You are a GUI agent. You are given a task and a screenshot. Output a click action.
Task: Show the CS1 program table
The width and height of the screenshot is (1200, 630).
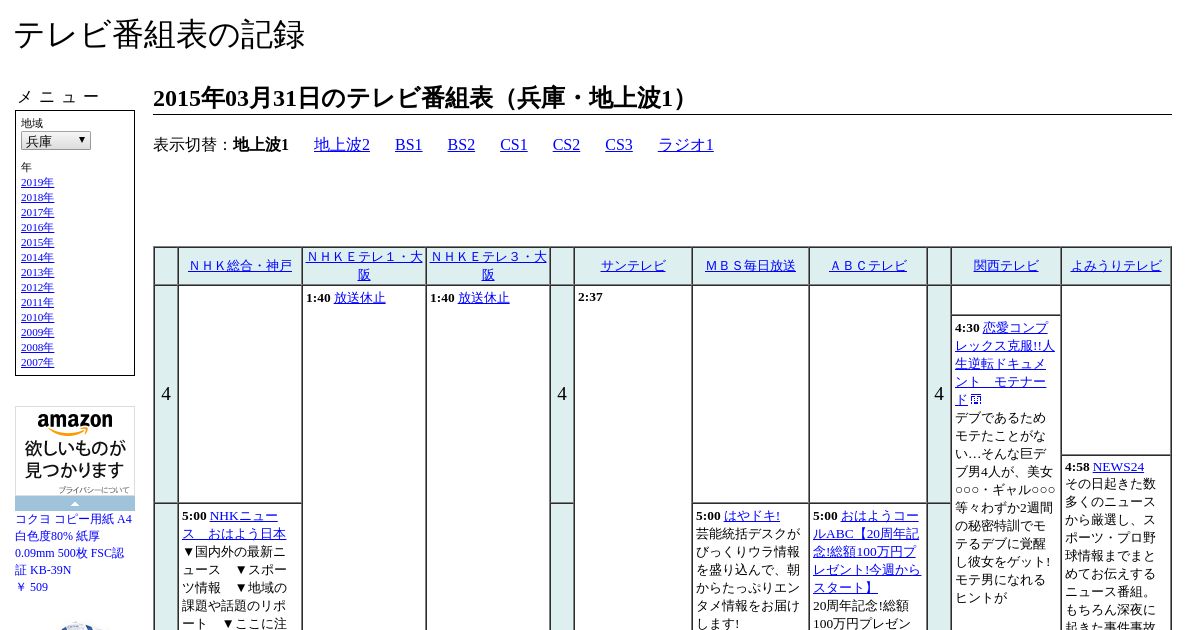[514, 145]
